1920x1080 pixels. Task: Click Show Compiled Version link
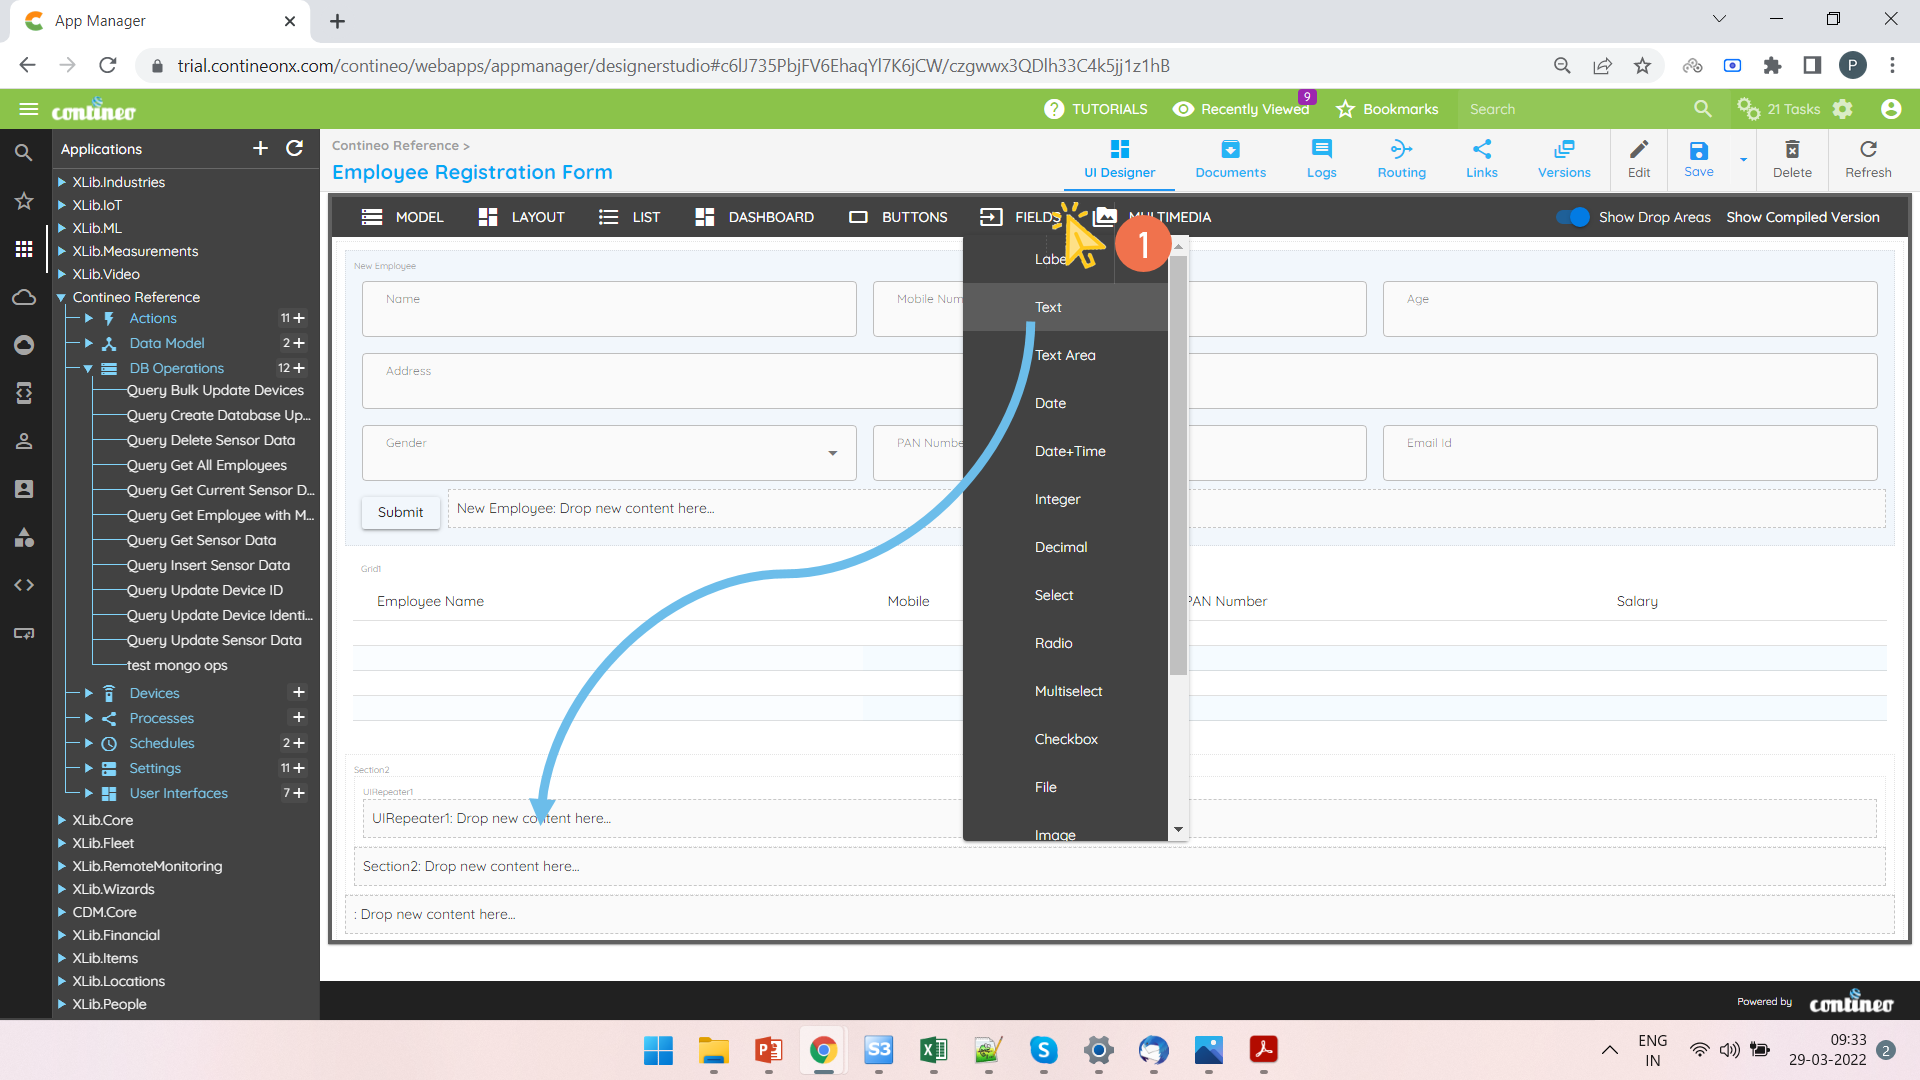click(x=1802, y=217)
